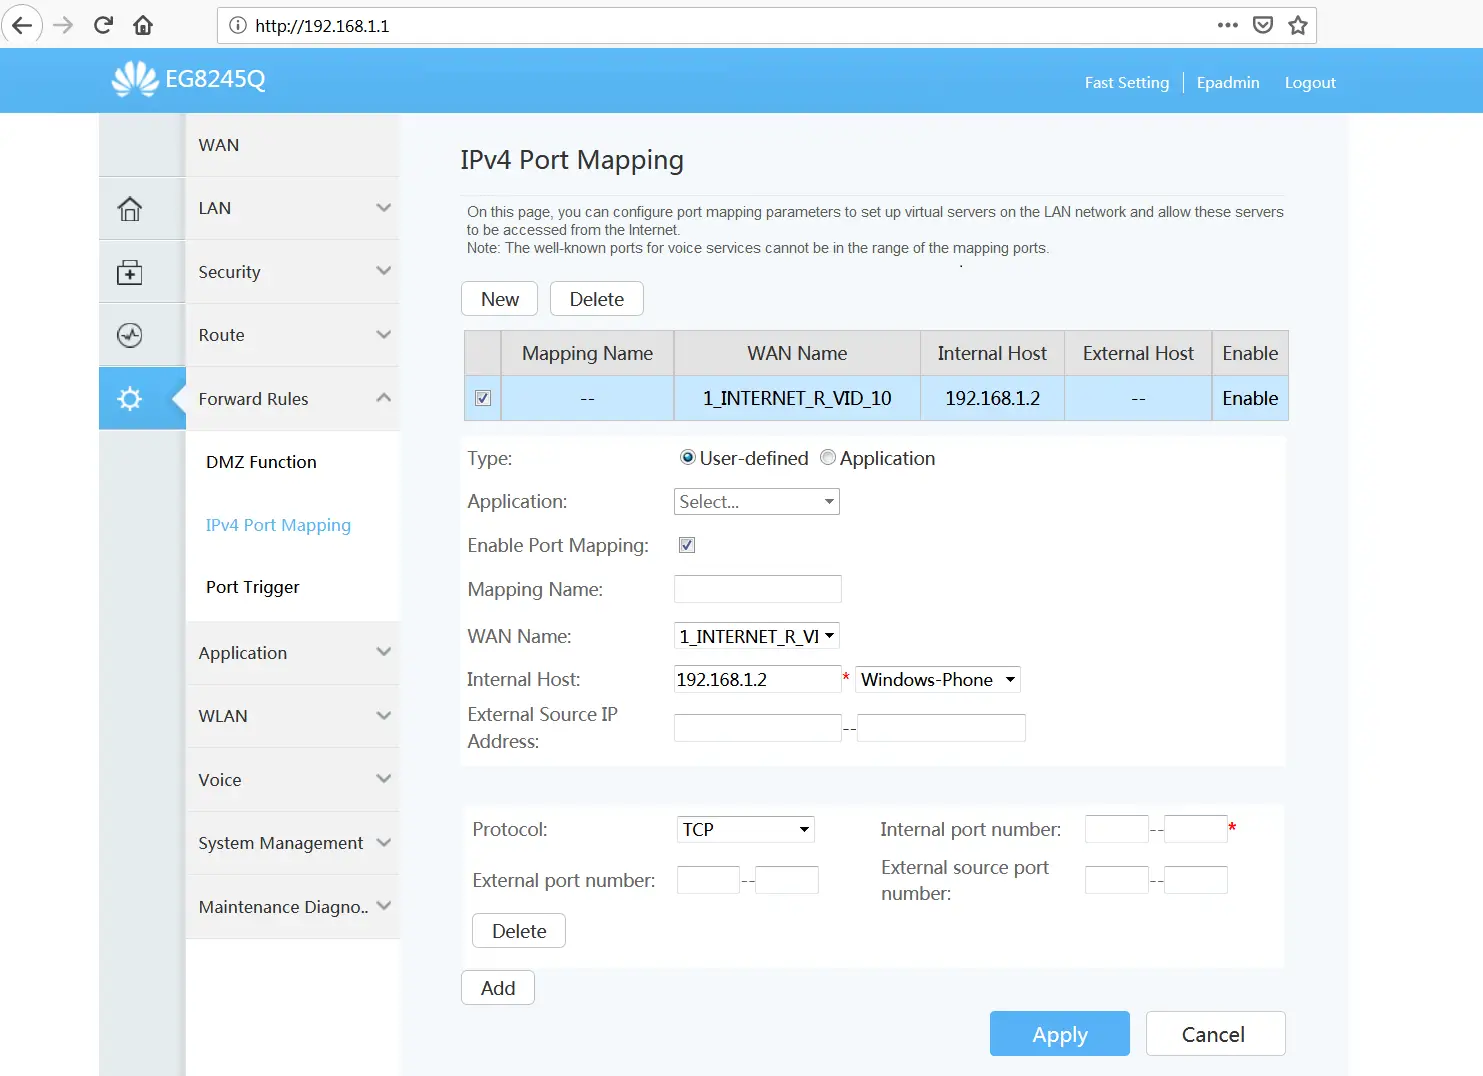Image resolution: width=1483 pixels, height=1076 pixels.
Task: Click the Pocket save icon
Action: coord(1263,25)
